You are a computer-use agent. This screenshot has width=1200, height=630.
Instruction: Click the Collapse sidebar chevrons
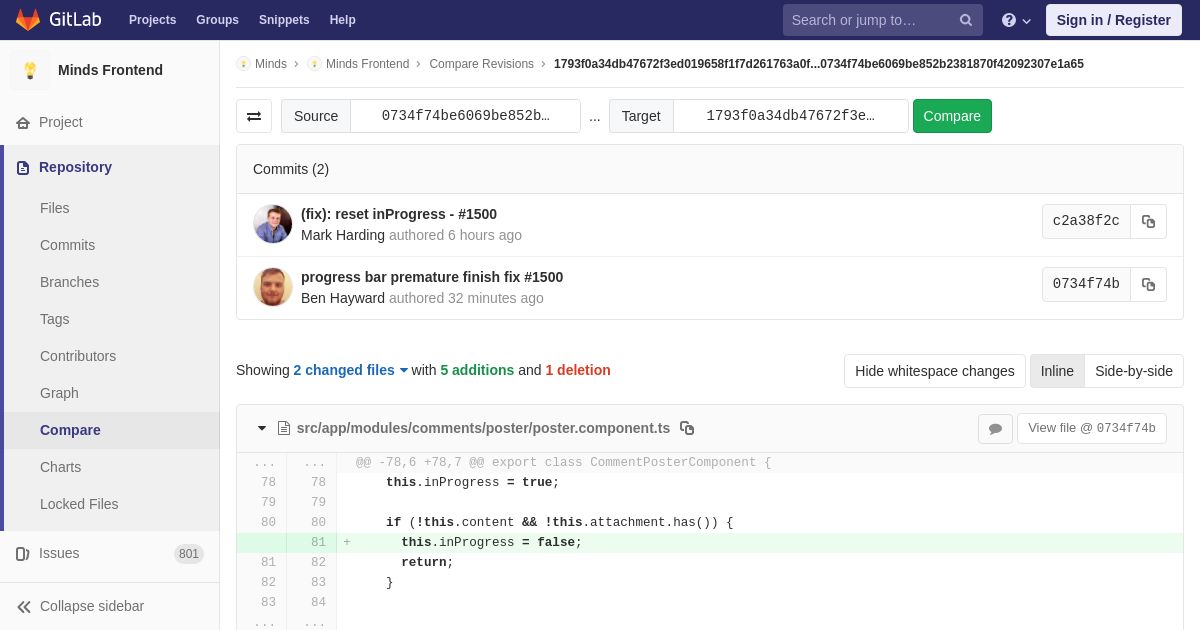pos(24,607)
